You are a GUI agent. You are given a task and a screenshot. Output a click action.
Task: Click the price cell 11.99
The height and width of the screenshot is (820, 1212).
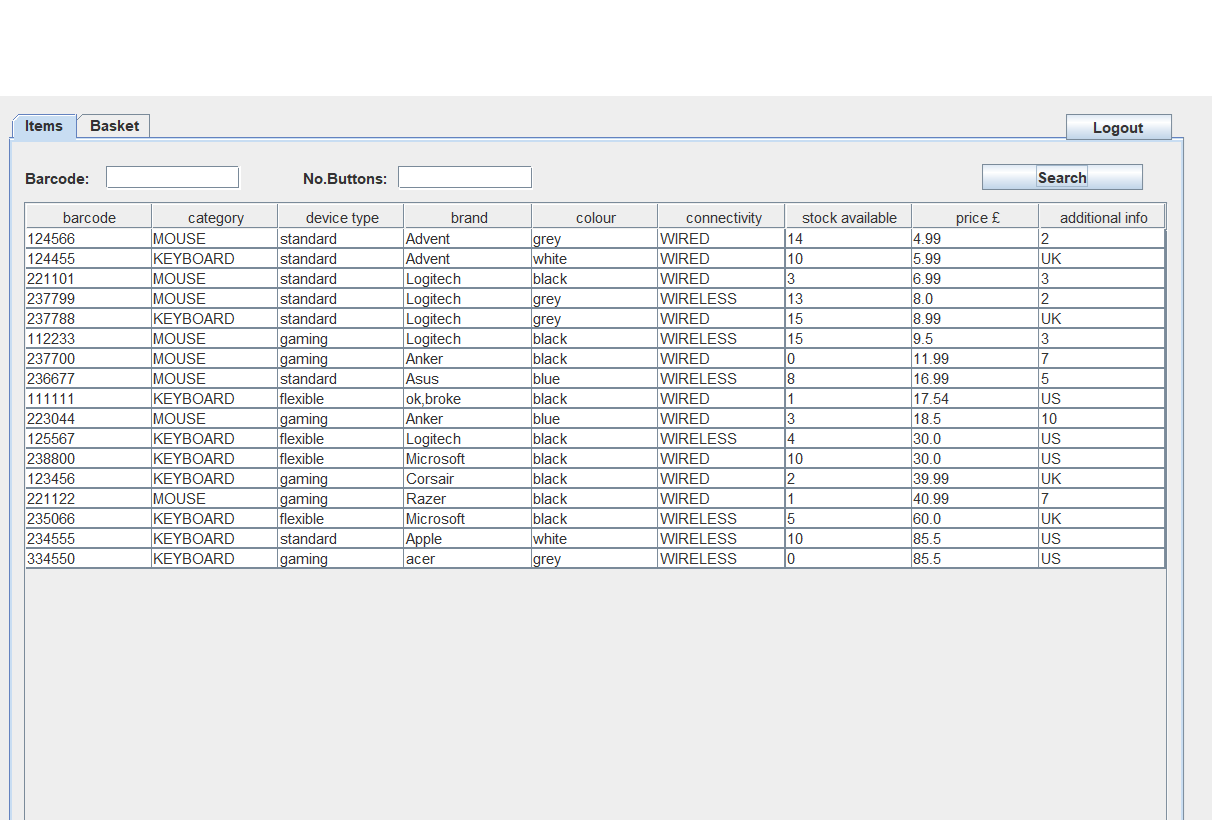click(x=975, y=359)
